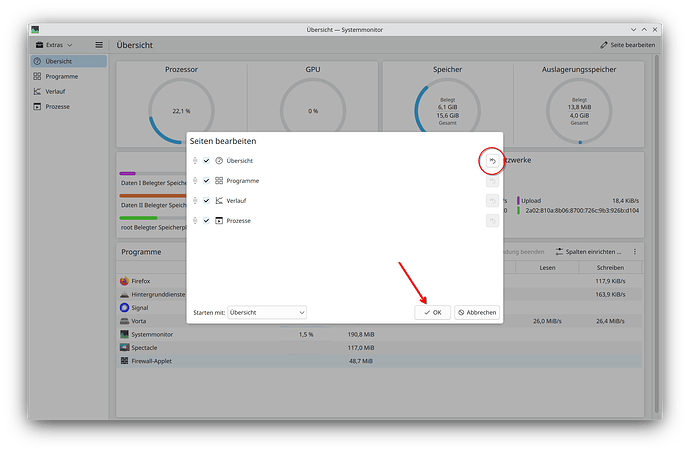Click the Firefox icon in Programme list
The height and width of the screenshot is (453, 690).
pyautogui.click(x=124, y=281)
